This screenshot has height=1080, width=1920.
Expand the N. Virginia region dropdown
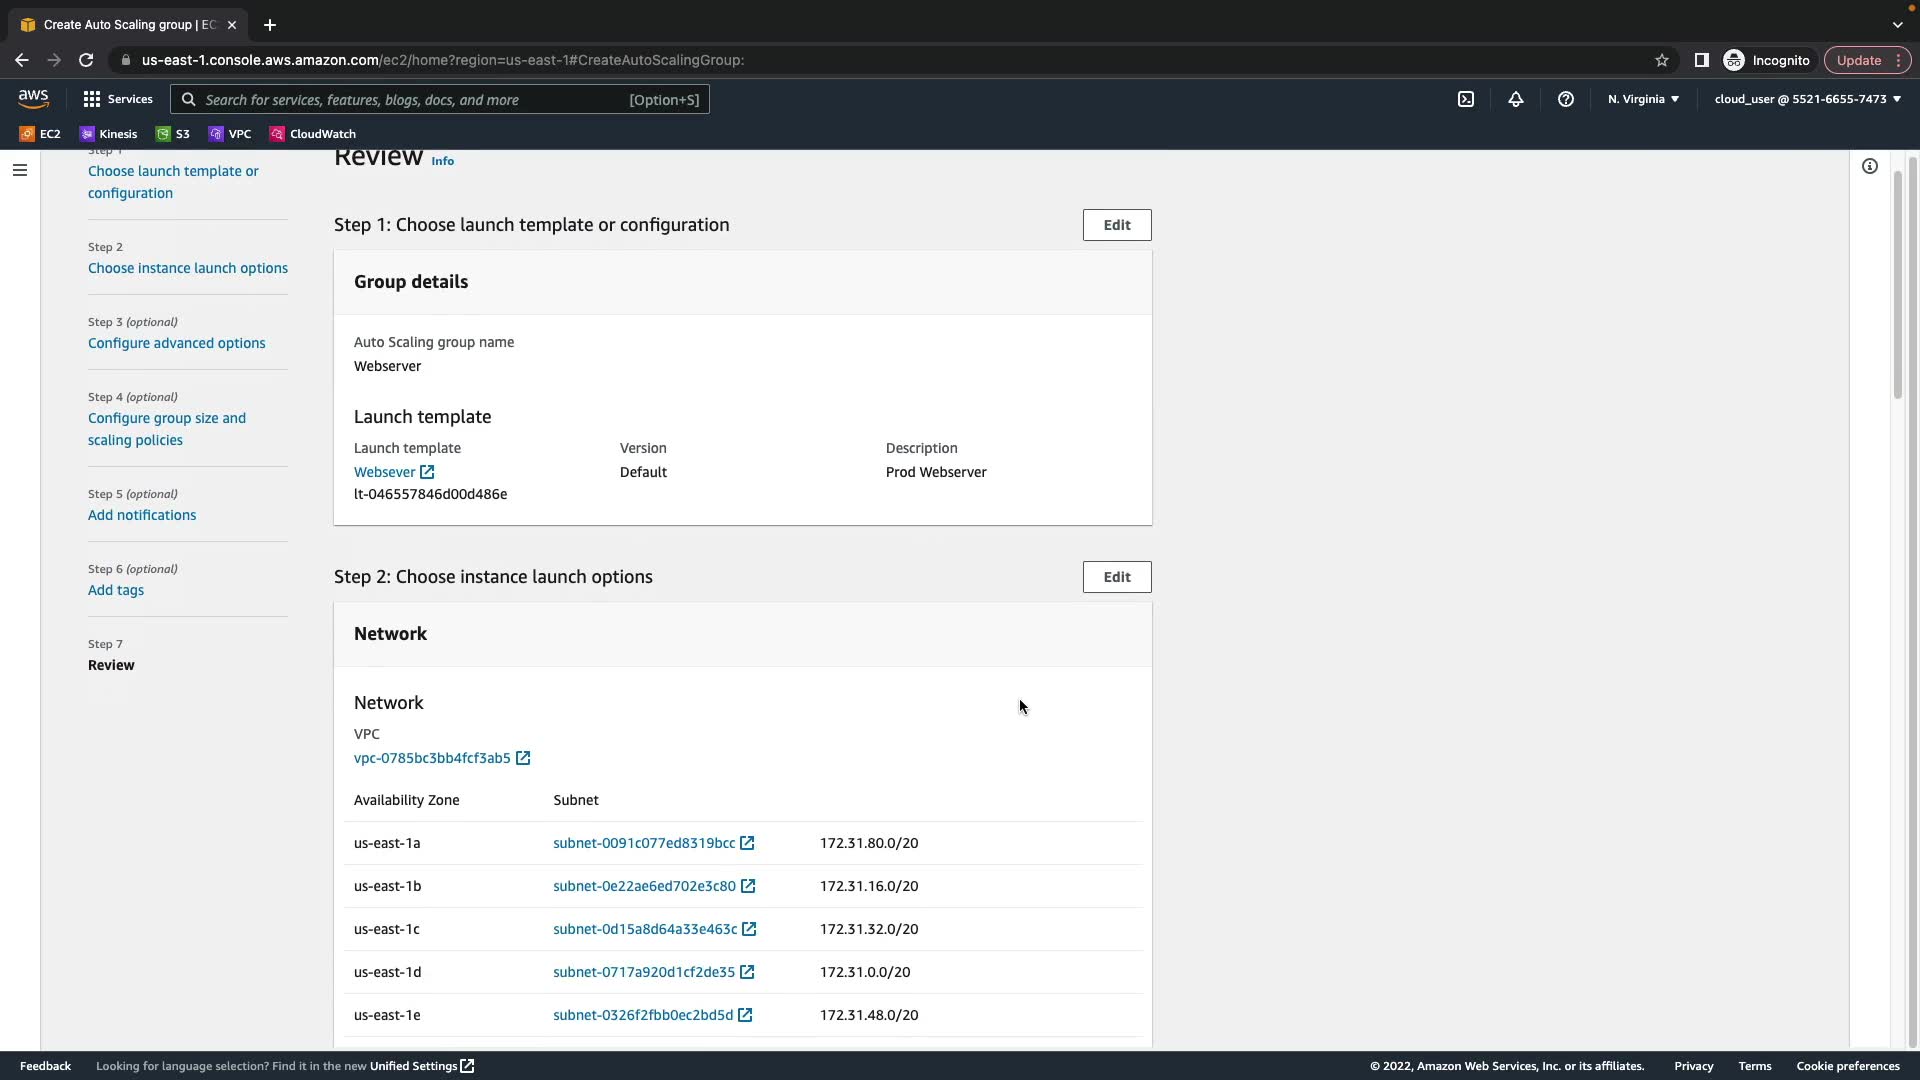[1643, 99]
